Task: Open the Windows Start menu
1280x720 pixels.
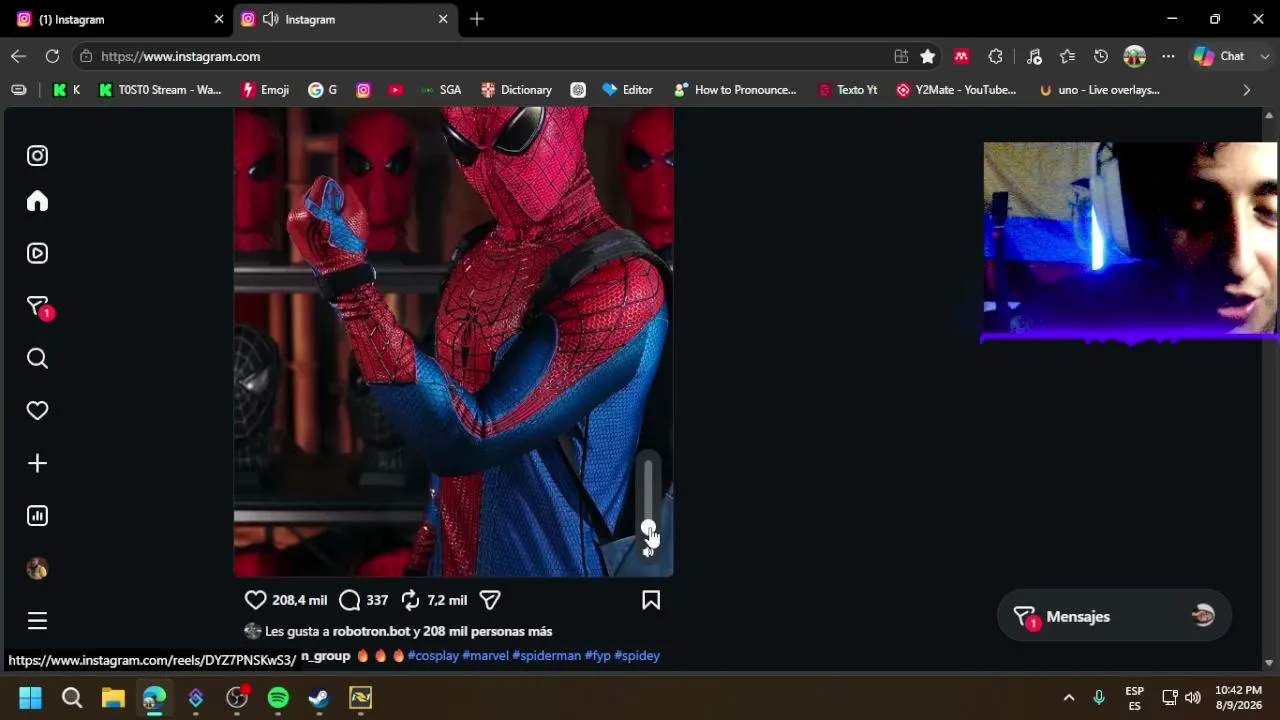Action: (30, 697)
